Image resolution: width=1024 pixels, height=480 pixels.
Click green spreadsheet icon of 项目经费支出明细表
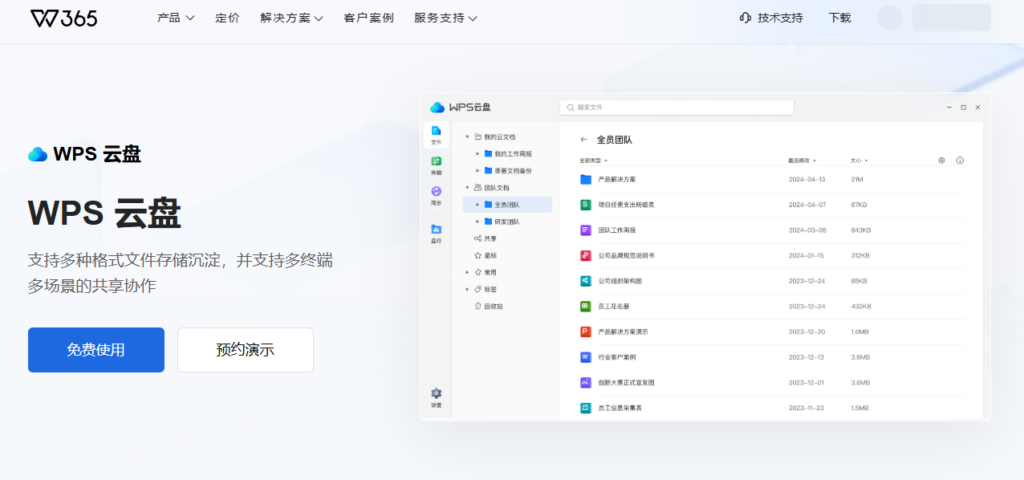pyautogui.click(x=586, y=204)
